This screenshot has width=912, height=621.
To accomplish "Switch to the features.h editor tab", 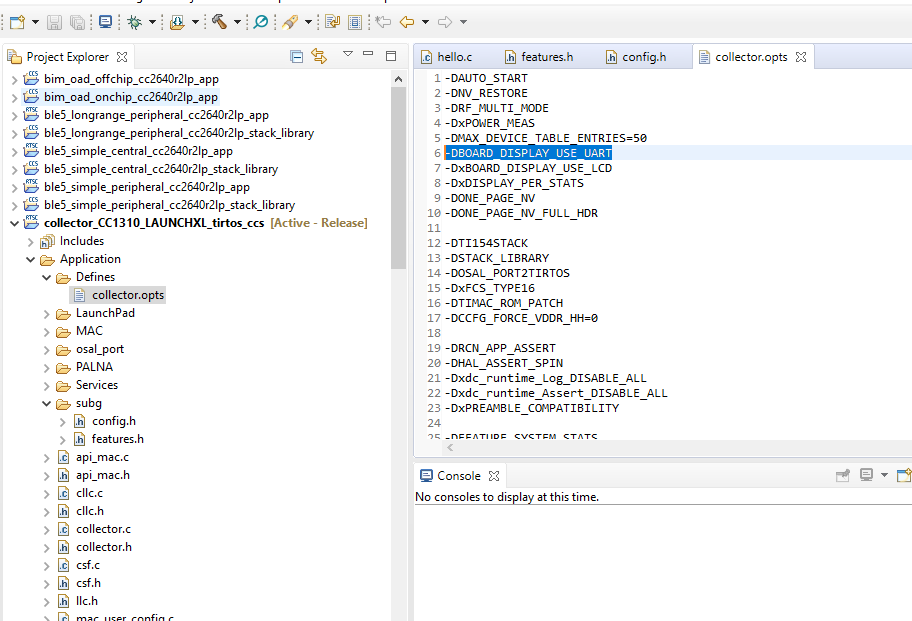I will (x=544, y=57).
